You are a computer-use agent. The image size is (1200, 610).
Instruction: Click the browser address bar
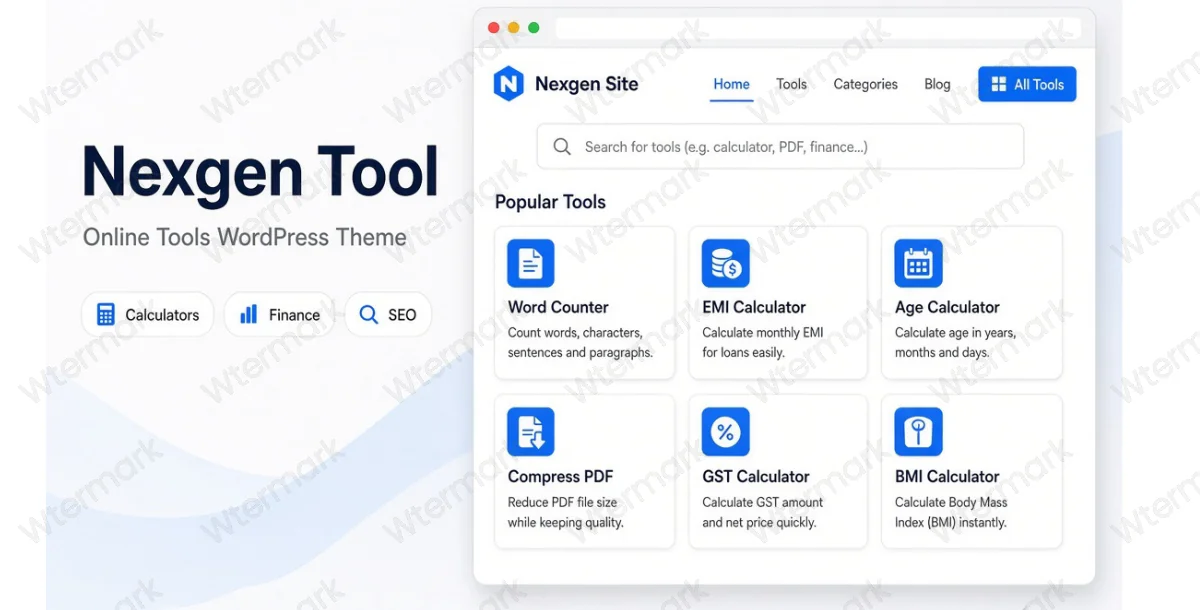click(817, 28)
